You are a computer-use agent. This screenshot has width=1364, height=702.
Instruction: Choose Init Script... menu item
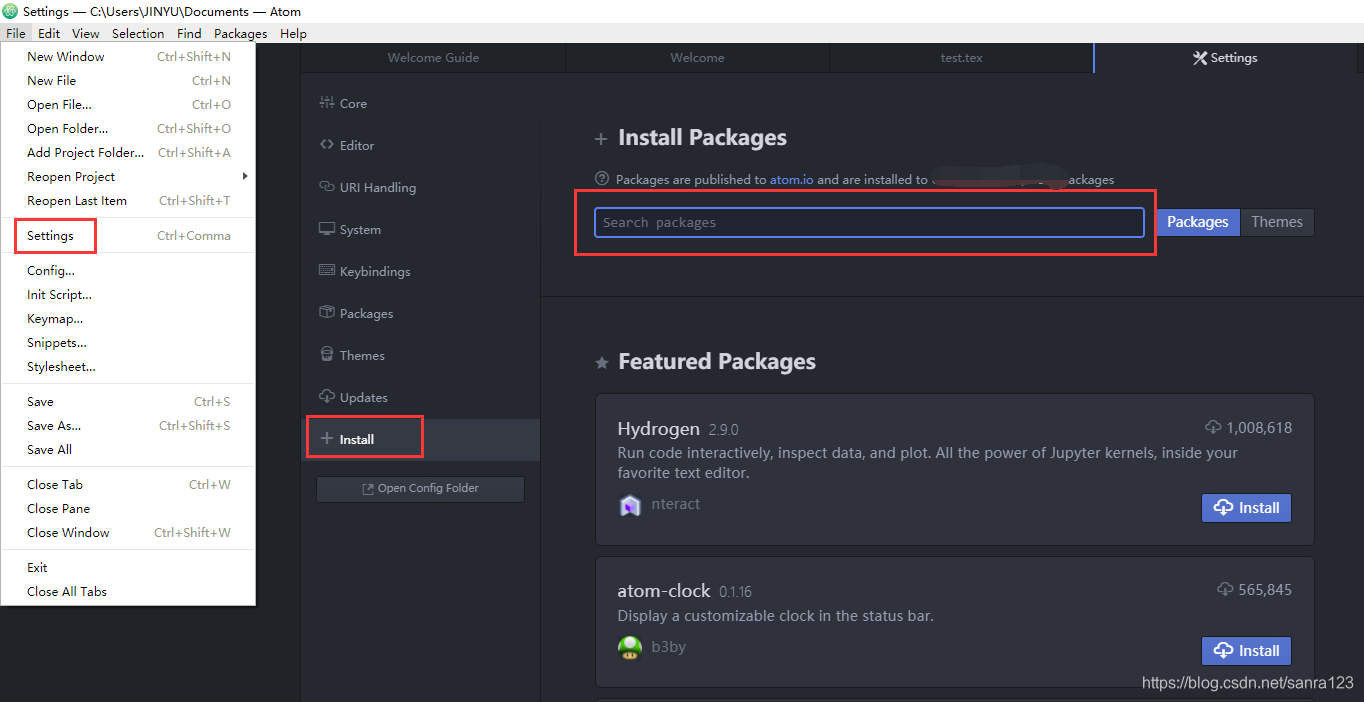[x=128, y=295]
